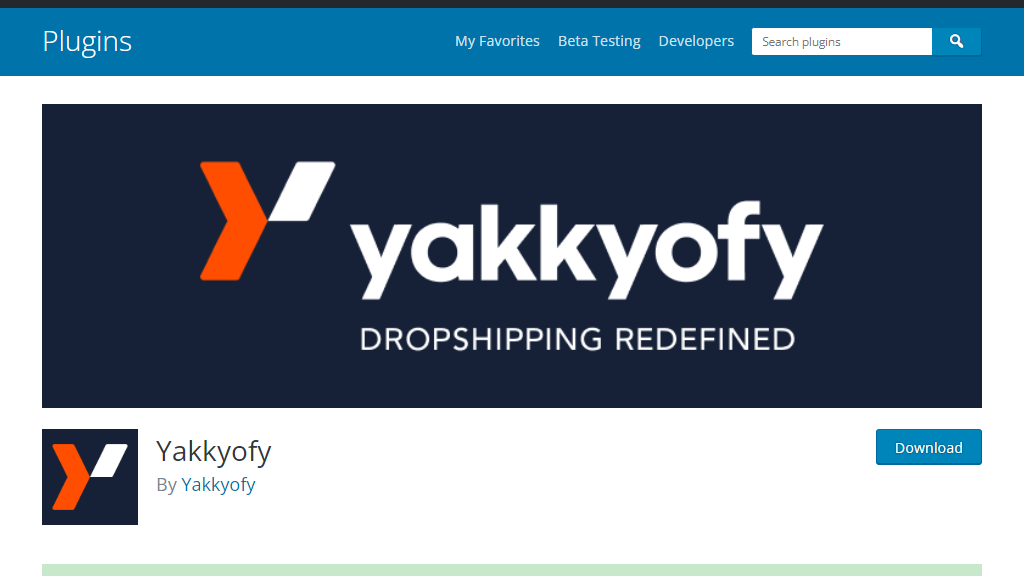This screenshot has width=1024, height=576.
Task: Go to the Beta Testing page
Action: (x=599, y=41)
